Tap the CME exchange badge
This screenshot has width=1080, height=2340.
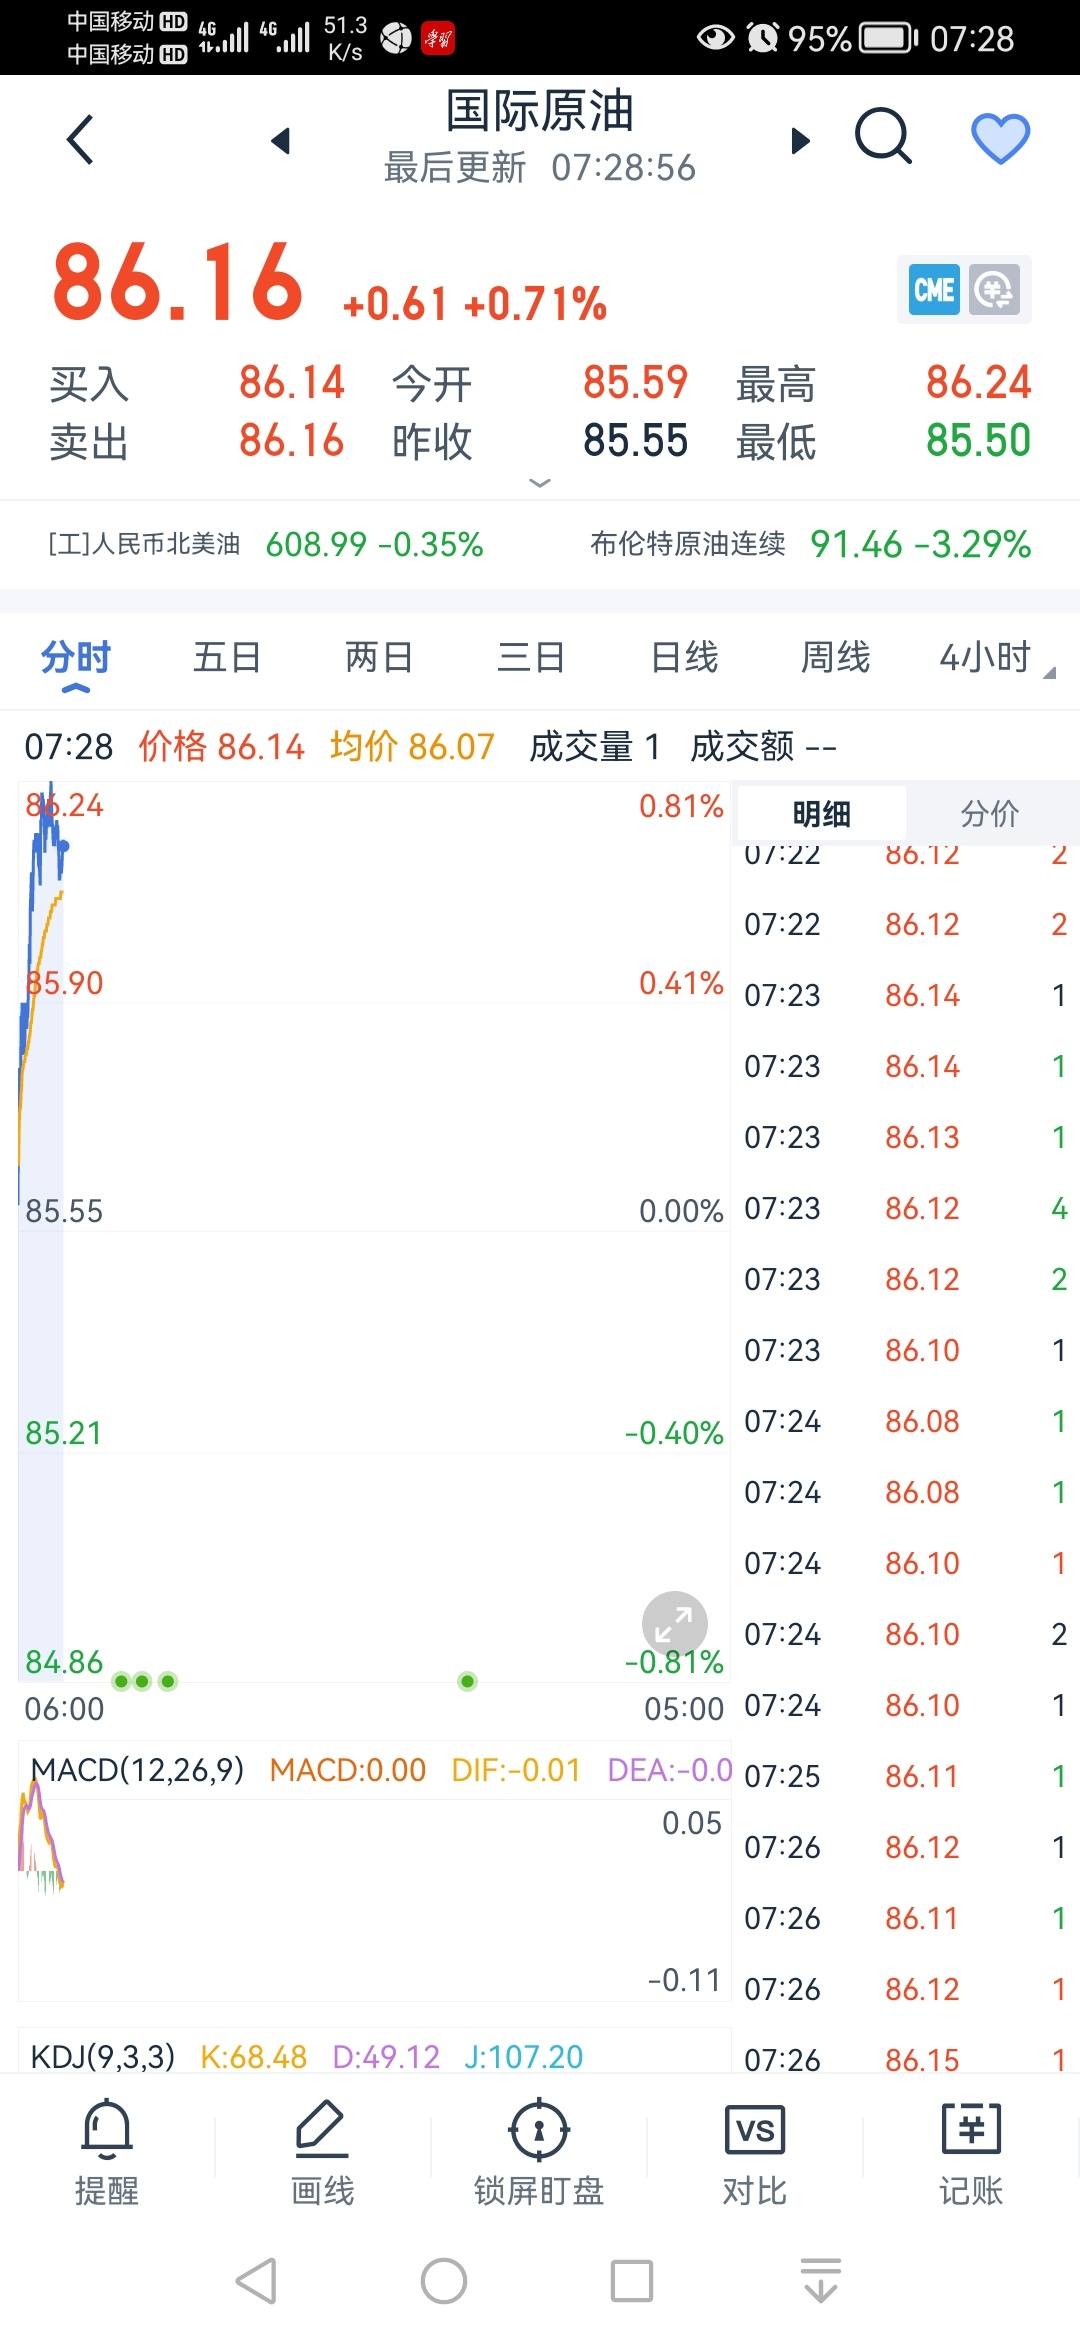click(934, 290)
